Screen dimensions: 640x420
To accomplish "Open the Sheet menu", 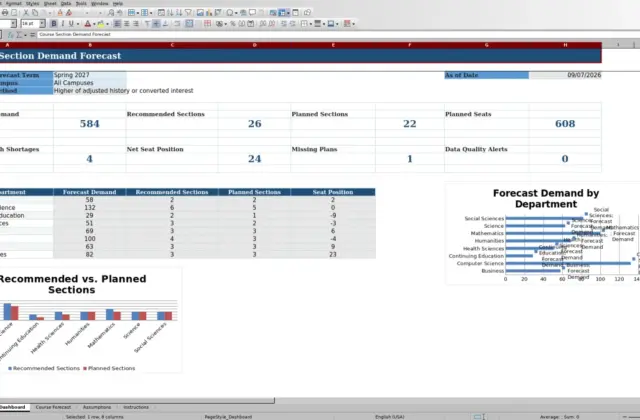I will 50,3.
